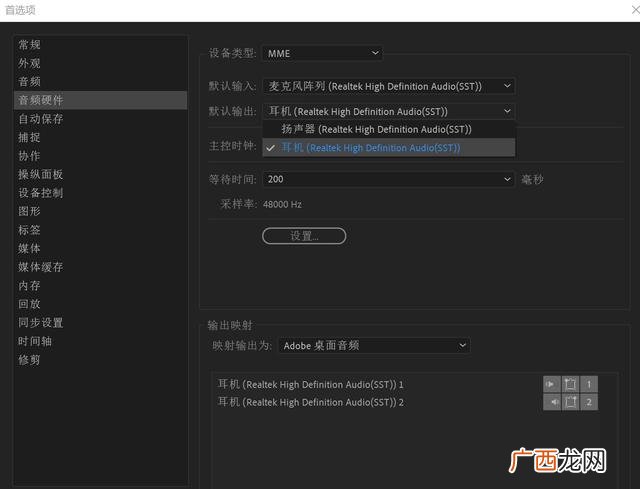Open the 媒体缓存 preferences category
The image size is (640, 489).
100,267
